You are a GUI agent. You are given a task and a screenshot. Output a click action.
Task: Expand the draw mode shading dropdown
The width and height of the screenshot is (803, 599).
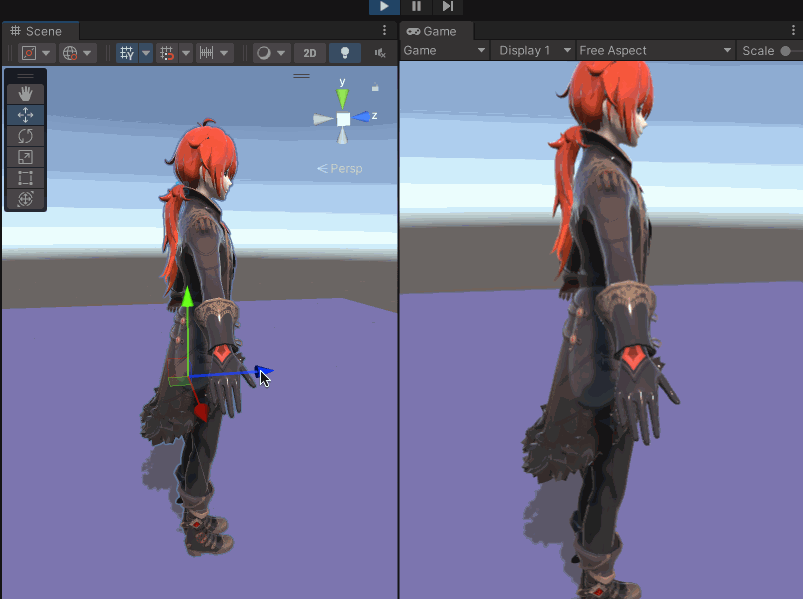(271, 53)
